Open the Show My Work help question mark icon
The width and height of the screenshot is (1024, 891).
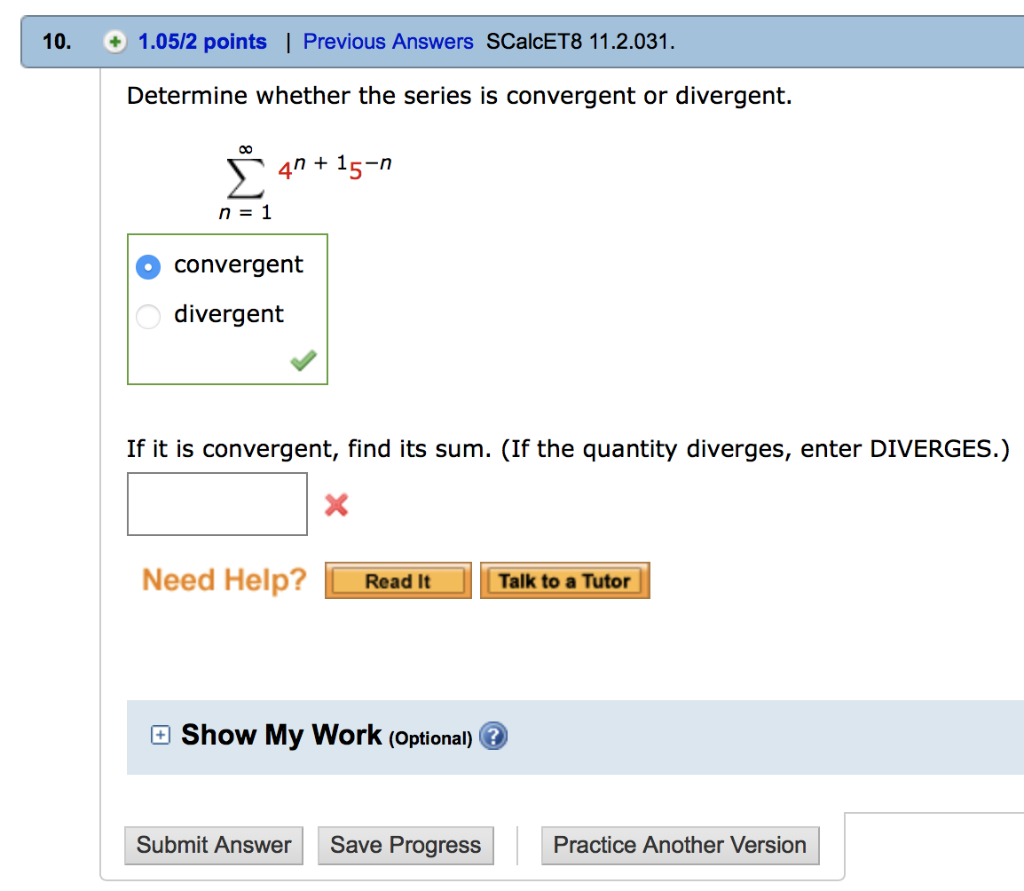coord(493,736)
